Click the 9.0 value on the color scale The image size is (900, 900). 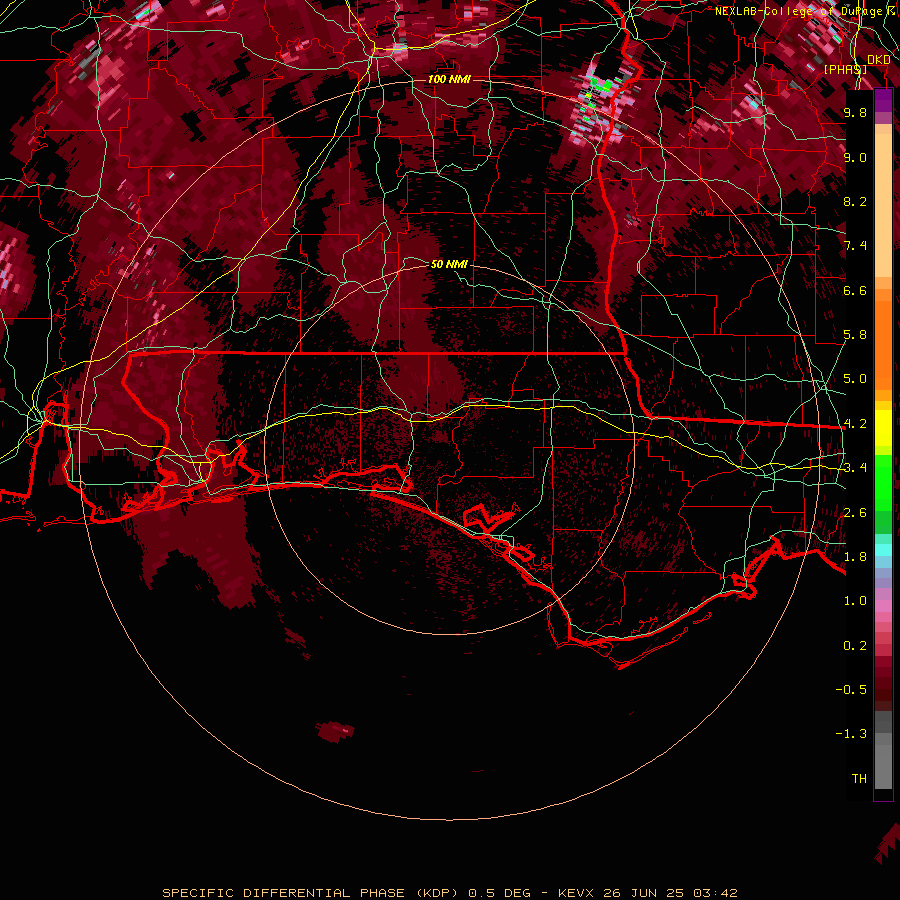tap(855, 157)
